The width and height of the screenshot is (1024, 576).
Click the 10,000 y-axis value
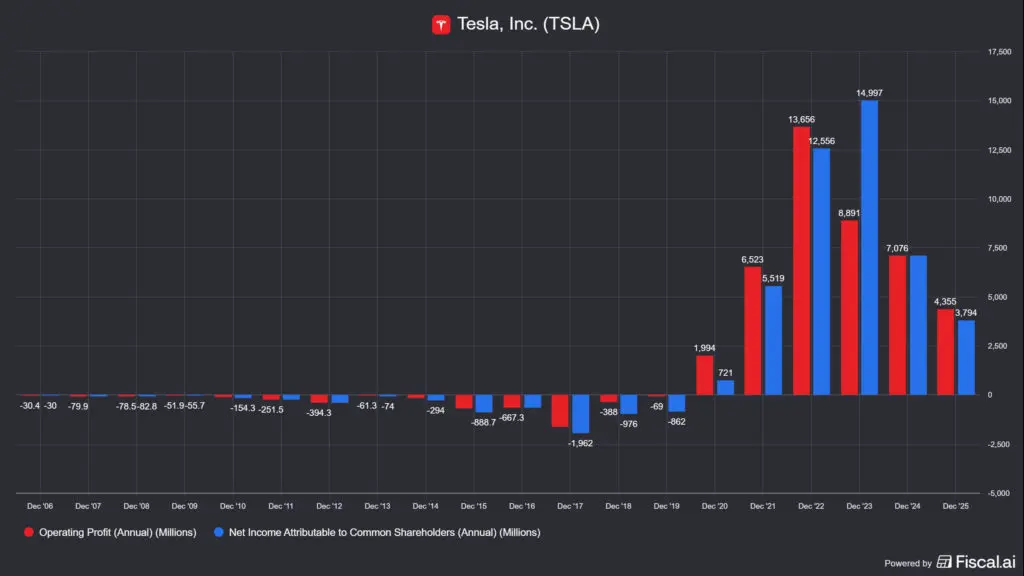coord(999,199)
